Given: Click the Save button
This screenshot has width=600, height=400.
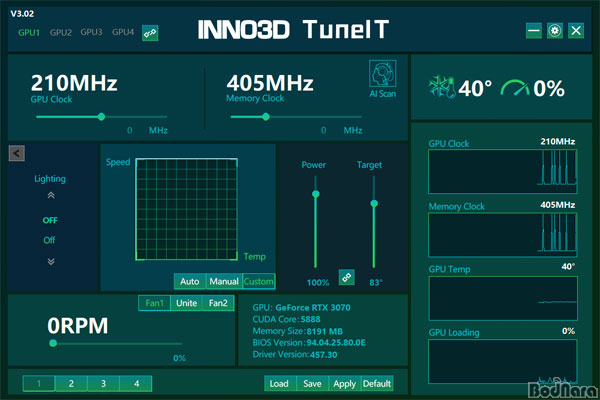Looking at the screenshot, I should (x=312, y=384).
